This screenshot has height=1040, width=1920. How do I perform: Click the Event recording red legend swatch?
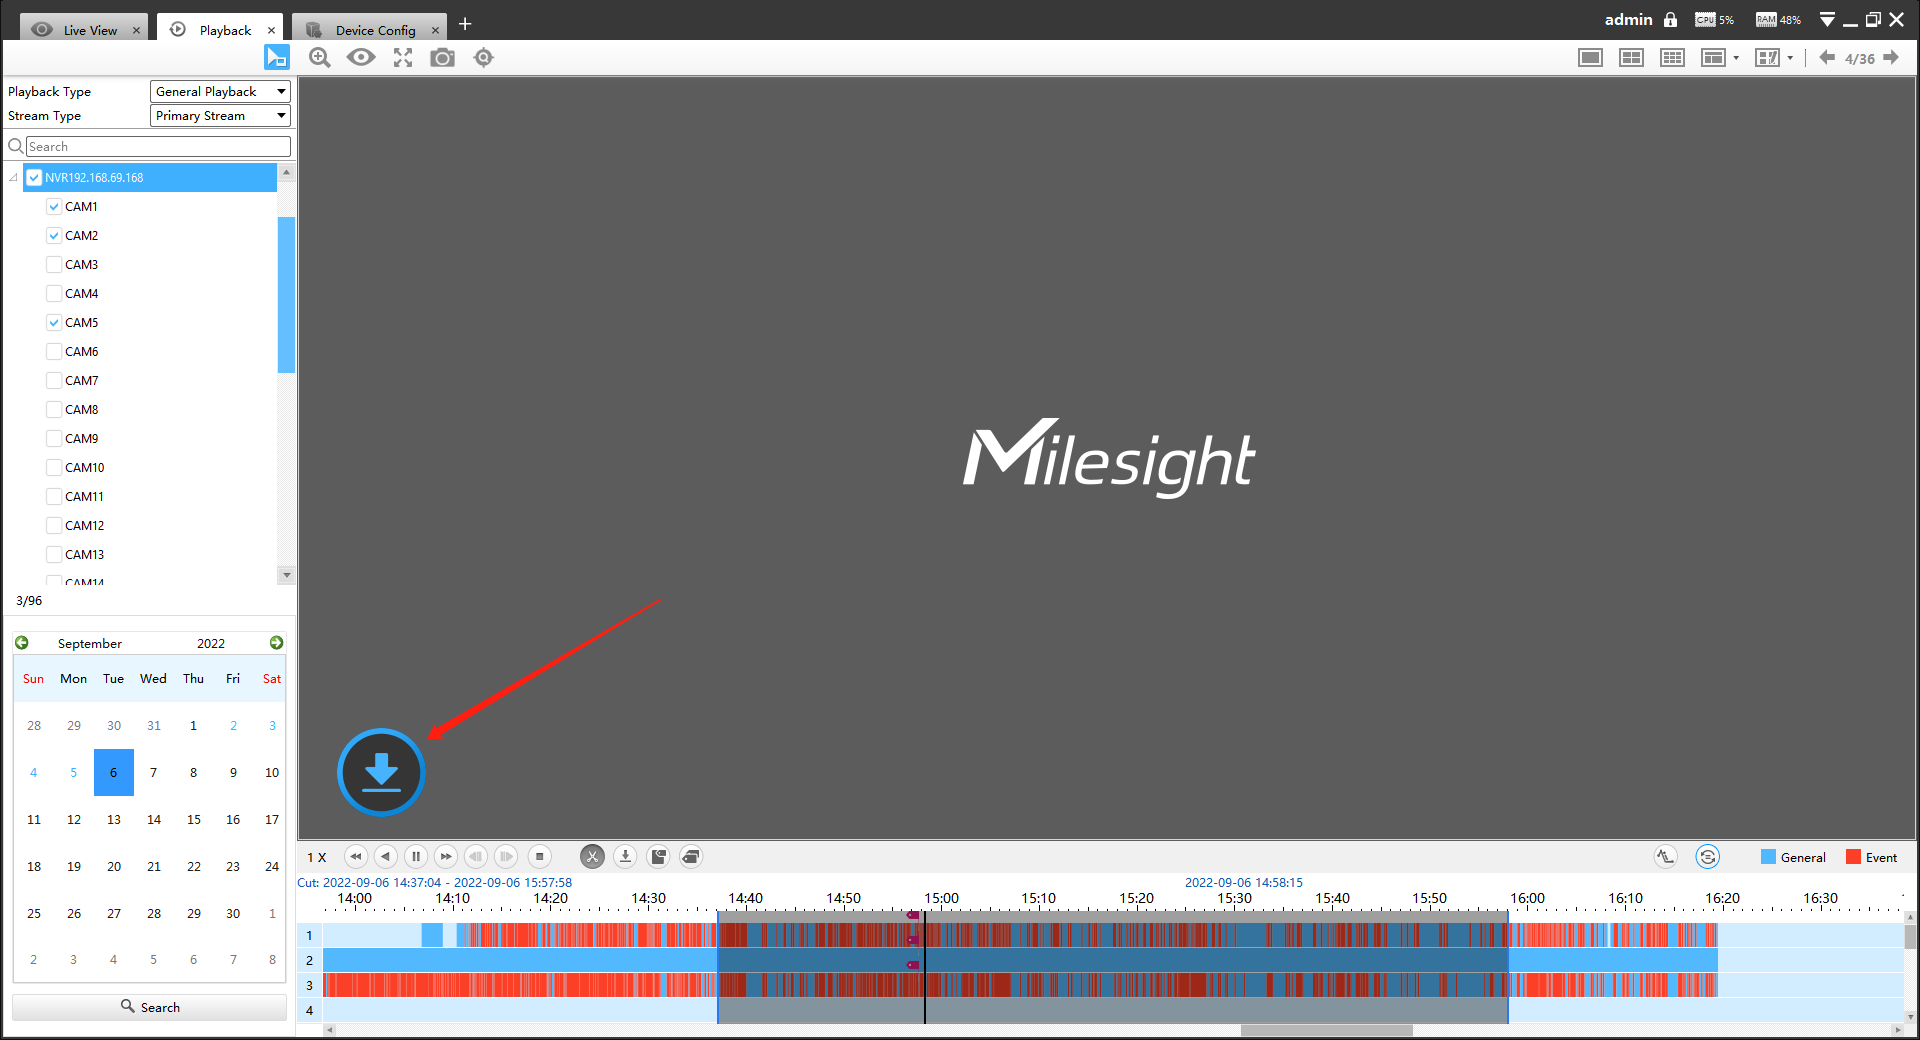tap(1853, 857)
